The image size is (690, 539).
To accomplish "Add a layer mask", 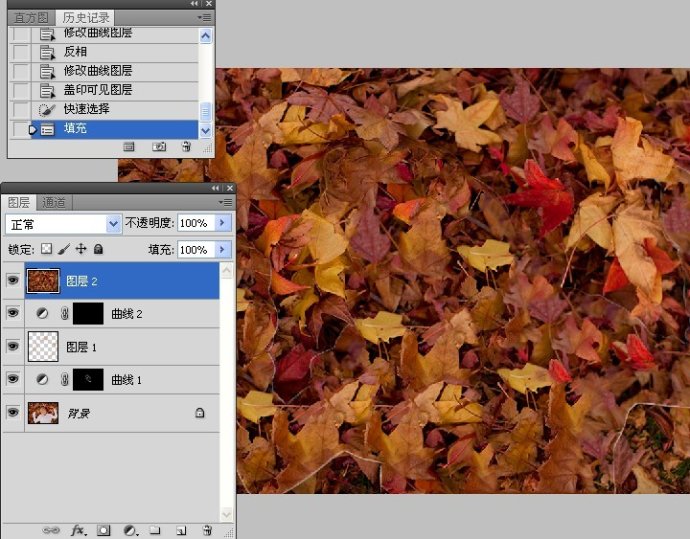I will click(104, 530).
